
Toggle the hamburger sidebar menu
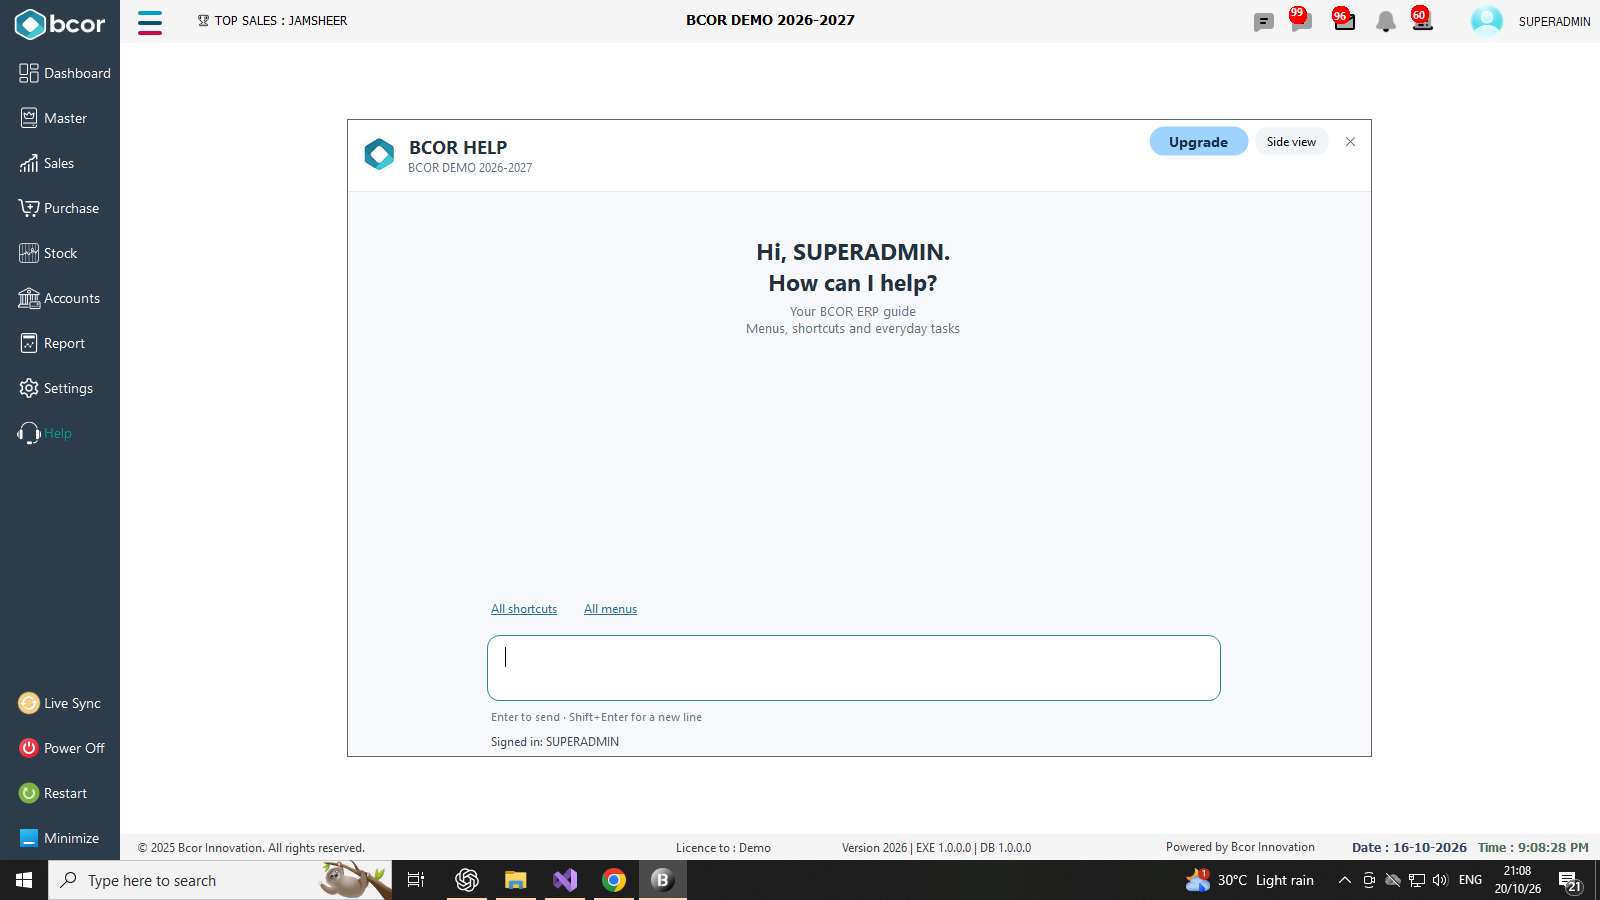[150, 22]
